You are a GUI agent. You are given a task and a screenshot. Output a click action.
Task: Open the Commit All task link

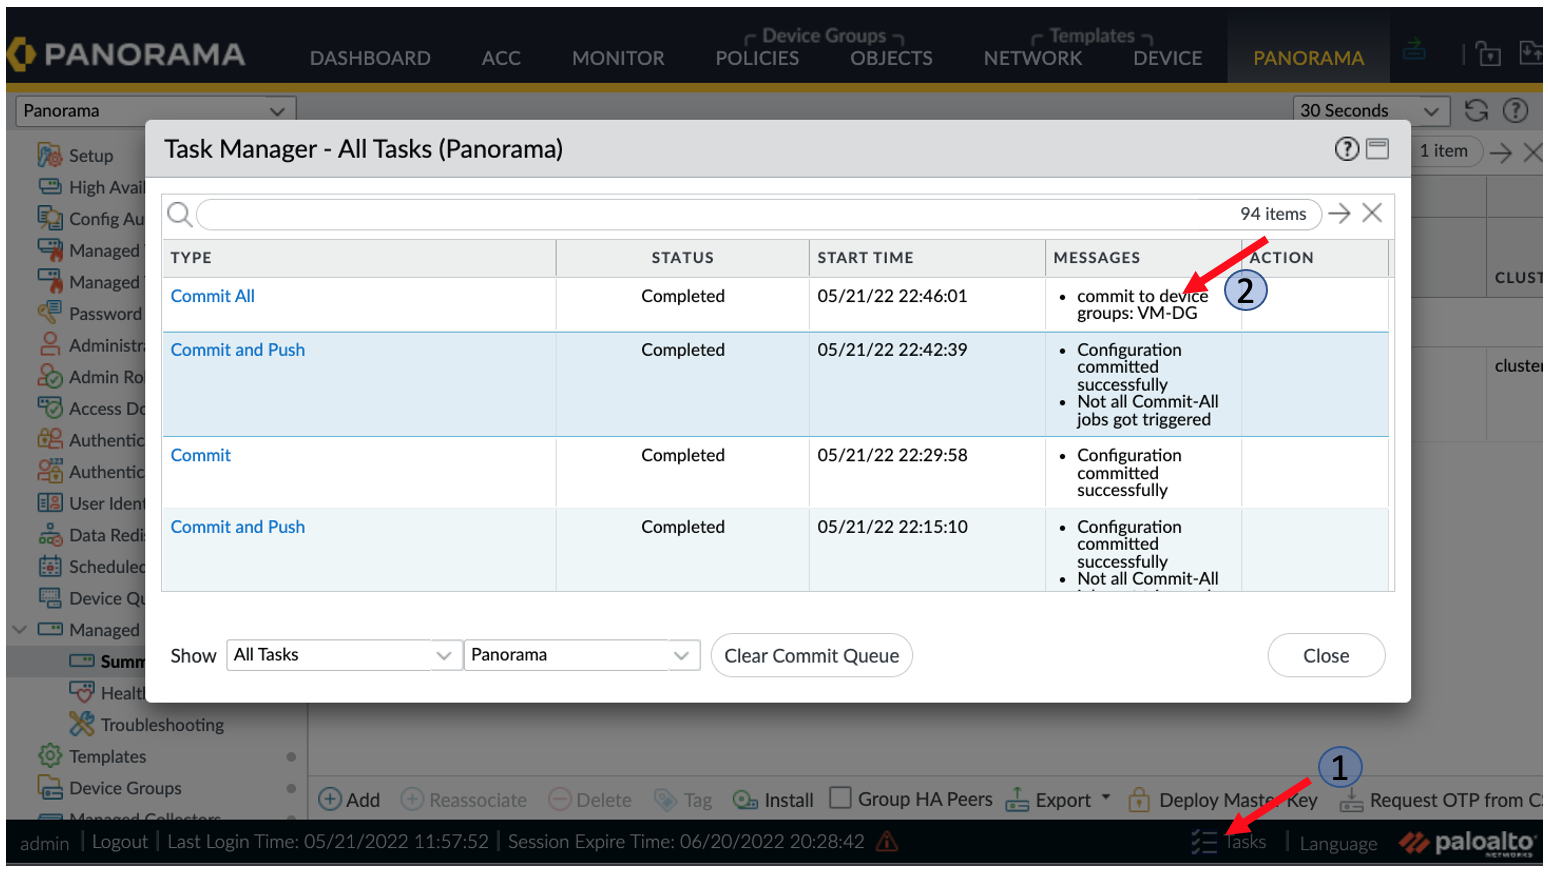click(x=213, y=296)
